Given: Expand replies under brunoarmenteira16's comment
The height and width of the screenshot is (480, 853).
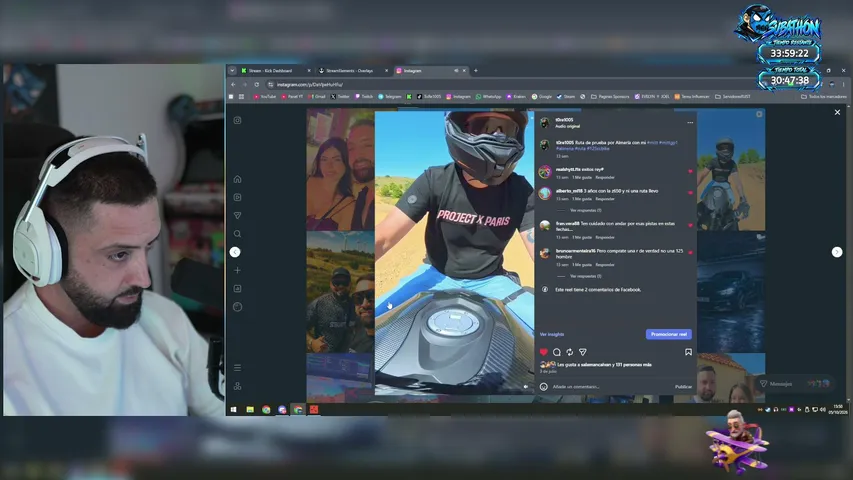Looking at the screenshot, I should (x=585, y=276).
